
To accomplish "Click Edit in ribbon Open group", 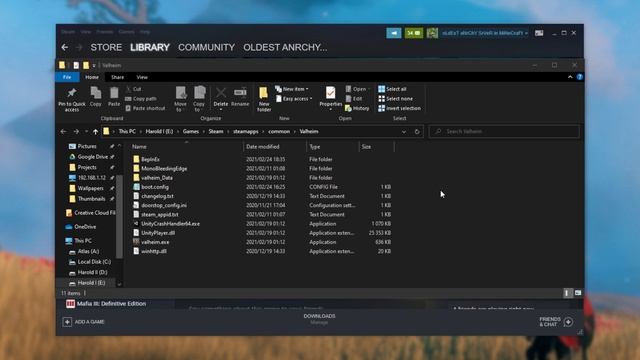I will tap(354, 99).
